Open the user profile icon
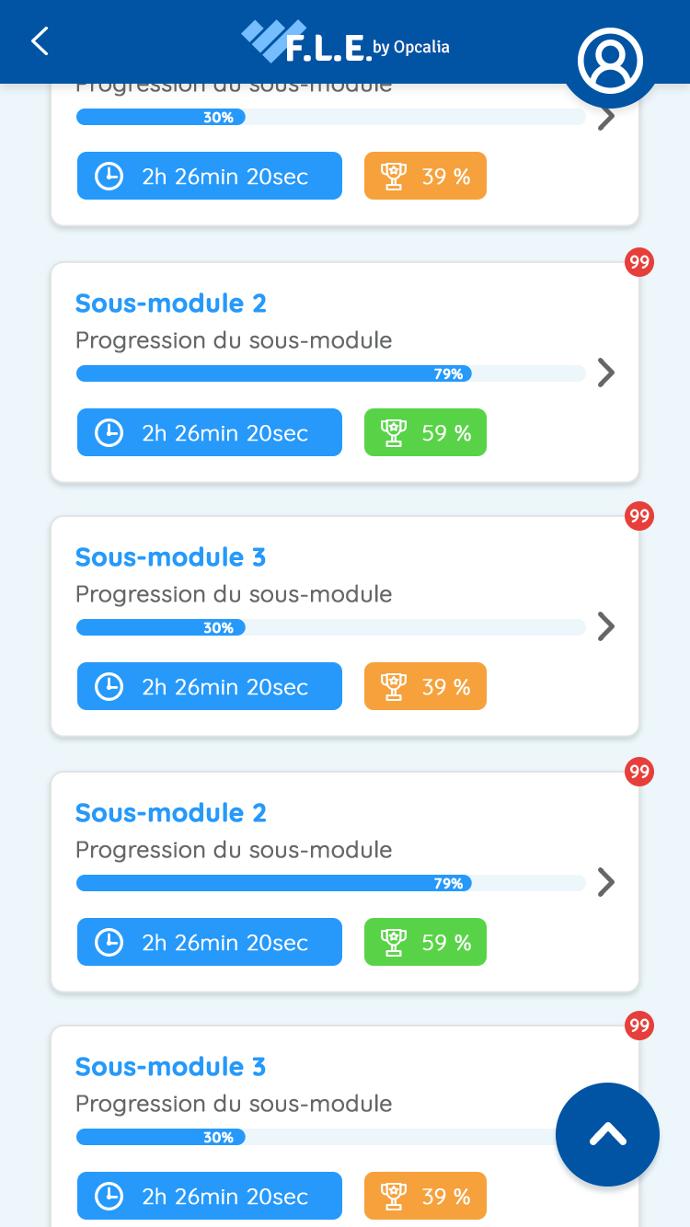Image resolution: width=690 pixels, height=1227 pixels. pyautogui.click(x=610, y=60)
